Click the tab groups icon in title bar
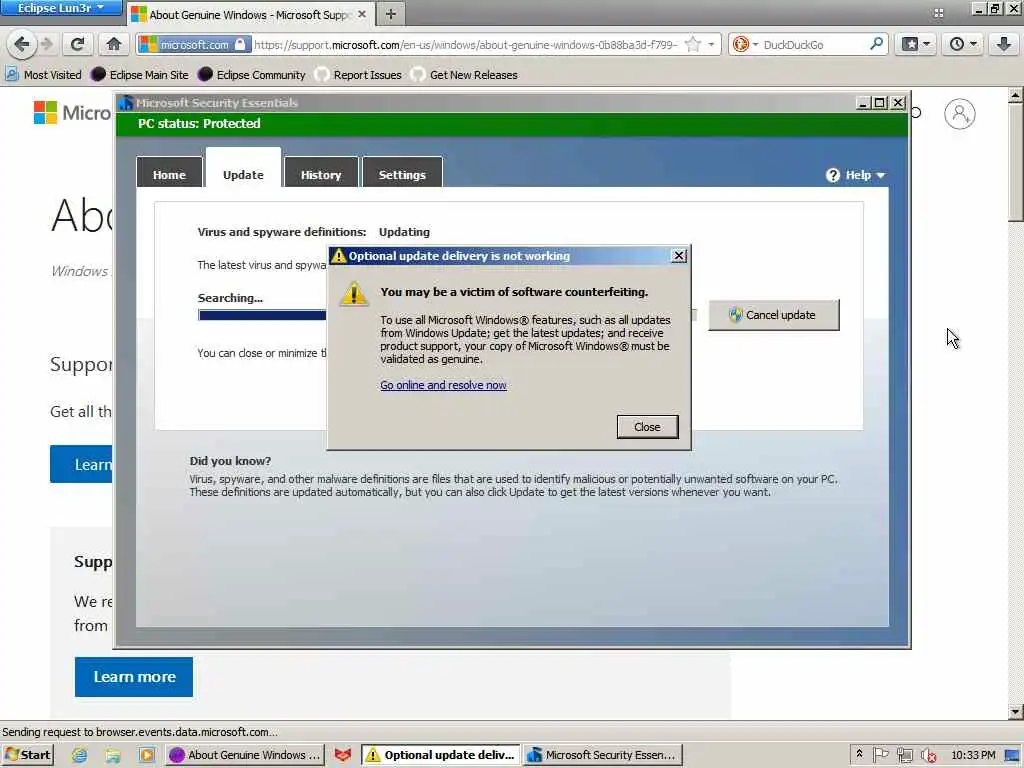Screen dimensions: 1024x768 pos(938,13)
